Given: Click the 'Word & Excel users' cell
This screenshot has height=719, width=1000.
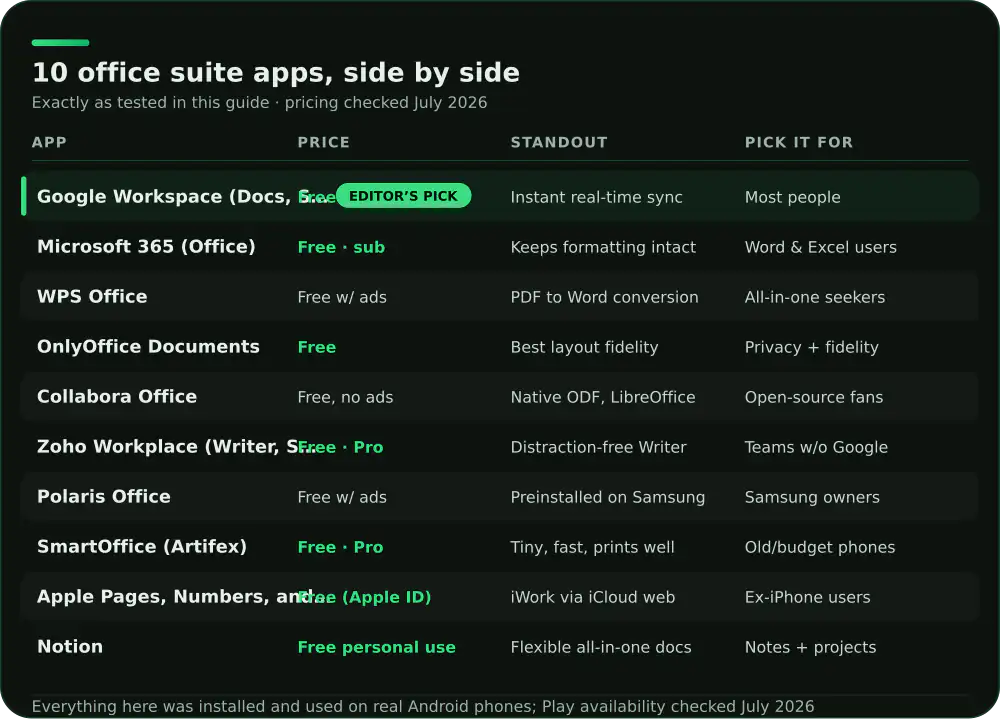Looking at the screenshot, I should click(x=820, y=248).
